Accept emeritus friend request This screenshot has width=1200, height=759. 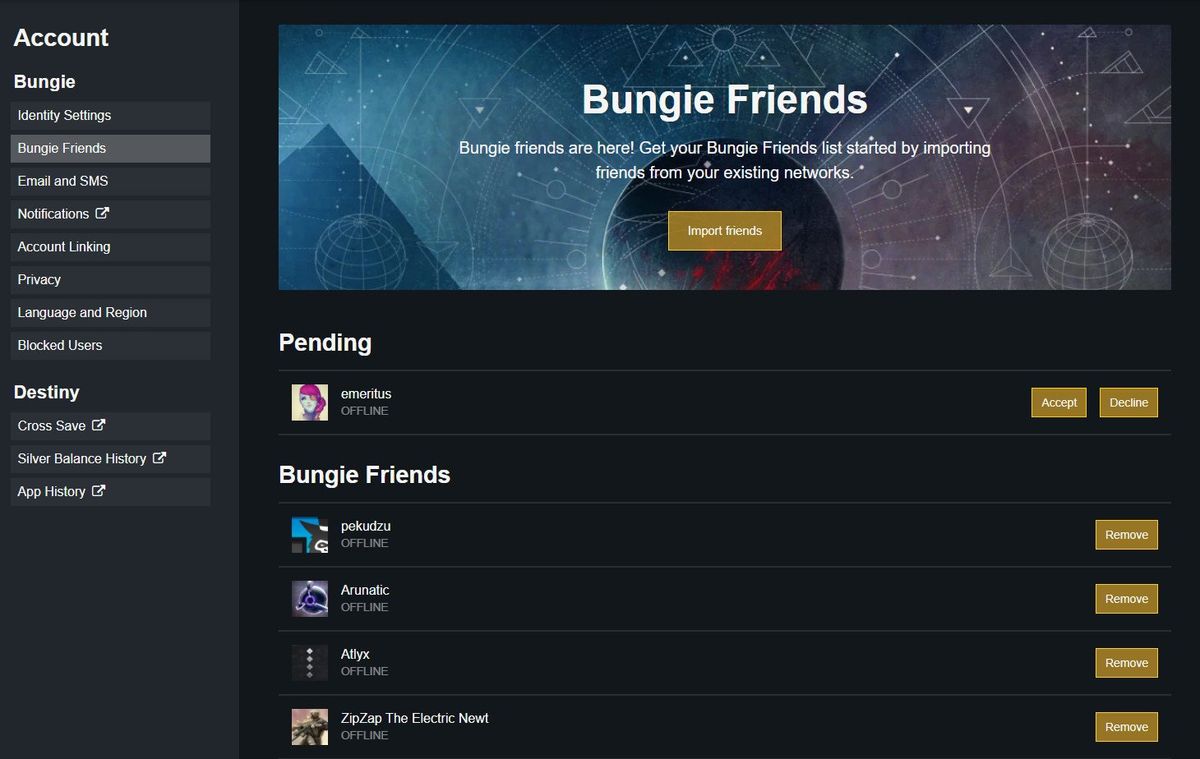tap(1059, 402)
